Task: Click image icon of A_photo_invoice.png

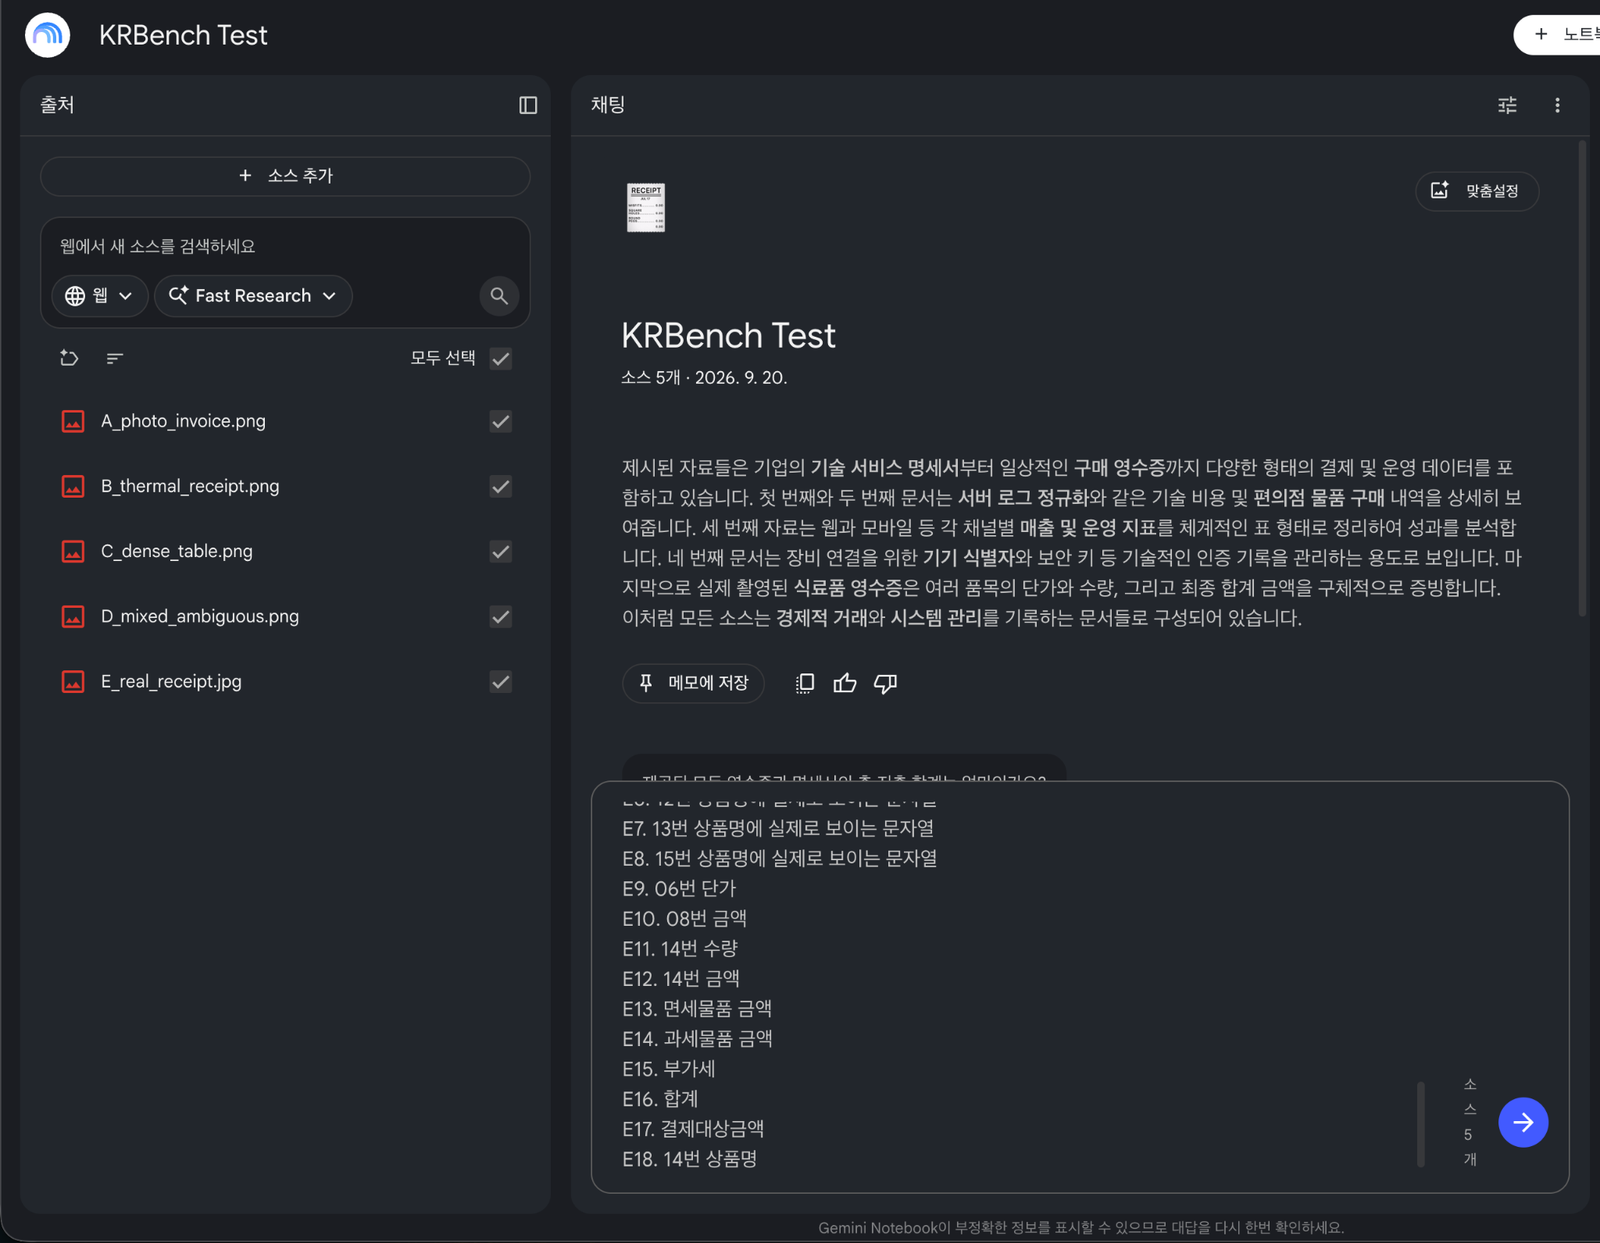Action: [x=73, y=421]
